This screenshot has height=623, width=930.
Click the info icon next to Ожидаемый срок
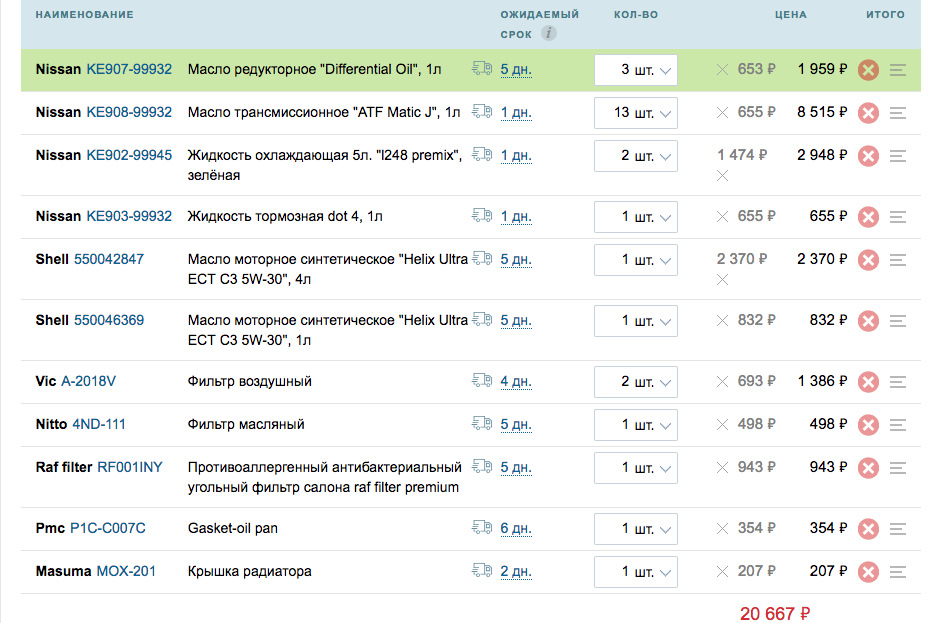[549, 33]
